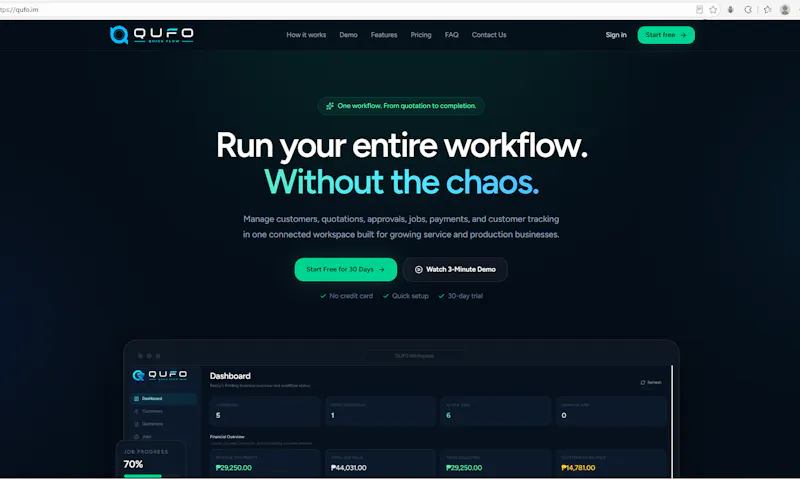Open the extensions icon in browser toolbar
This screenshot has width=800, height=479.
tap(748, 10)
